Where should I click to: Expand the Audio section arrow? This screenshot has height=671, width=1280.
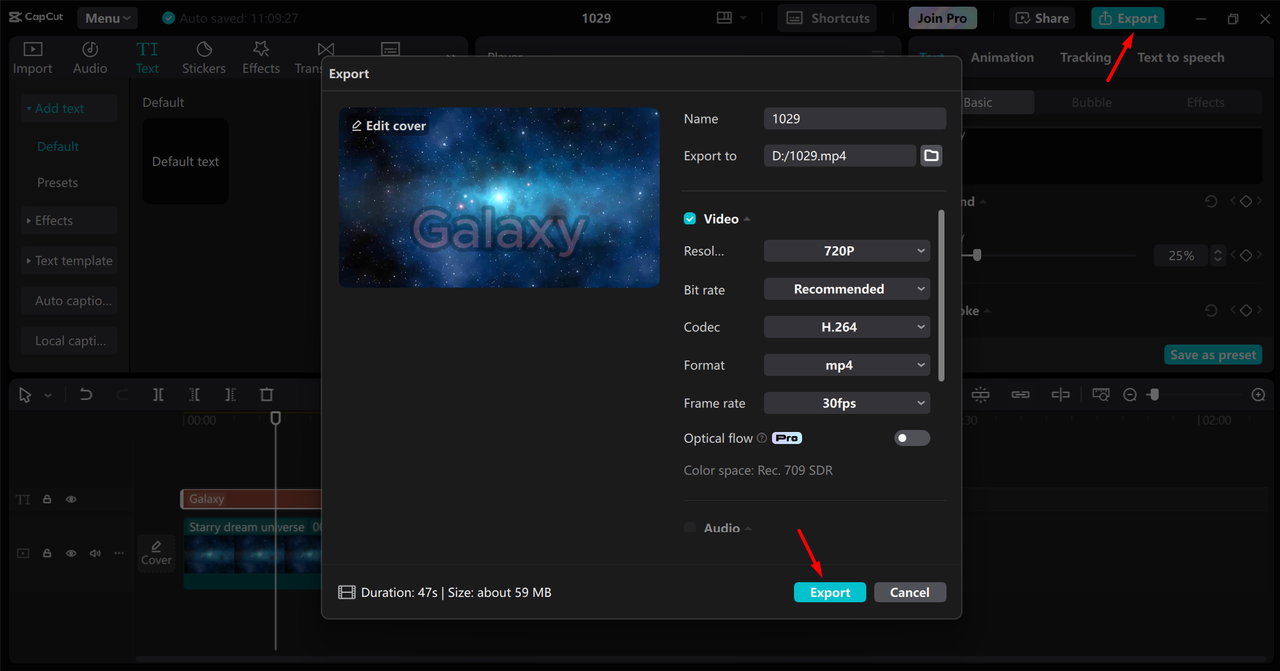(x=748, y=528)
